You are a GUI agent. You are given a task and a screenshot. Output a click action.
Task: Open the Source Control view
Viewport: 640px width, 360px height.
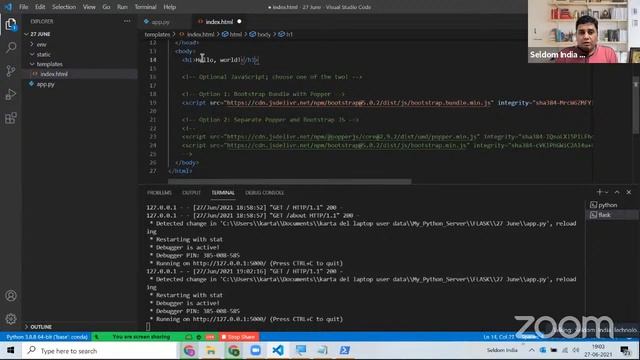(x=11, y=71)
